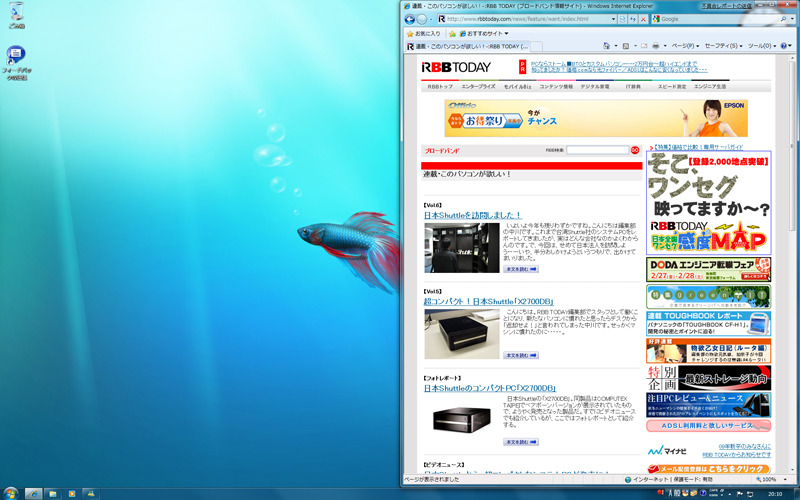Open the IT辞典 navigation tab
The height and width of the screenshot is (500, 800).
coord(633,87)
